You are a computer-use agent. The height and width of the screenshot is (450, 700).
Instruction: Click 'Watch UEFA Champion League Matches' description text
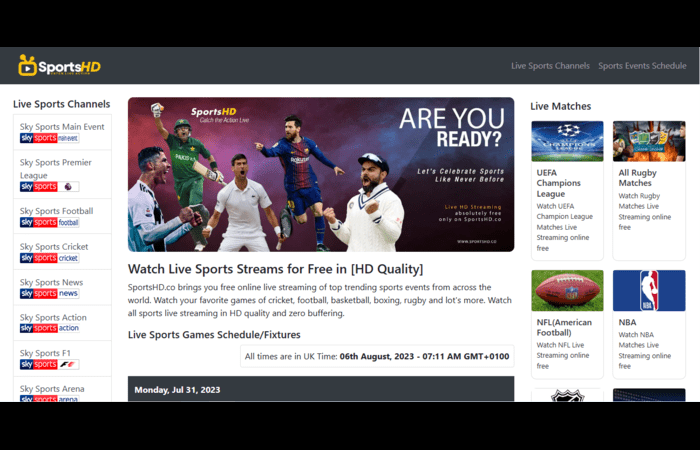click(564, 227)
